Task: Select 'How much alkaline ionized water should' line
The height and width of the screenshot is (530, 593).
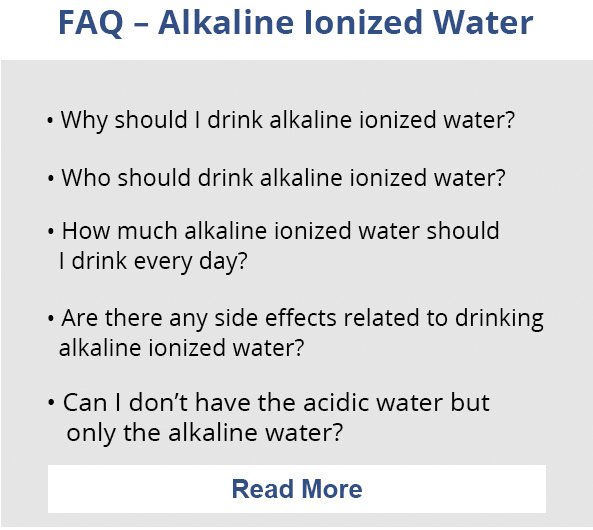Action: pos(280,230)
